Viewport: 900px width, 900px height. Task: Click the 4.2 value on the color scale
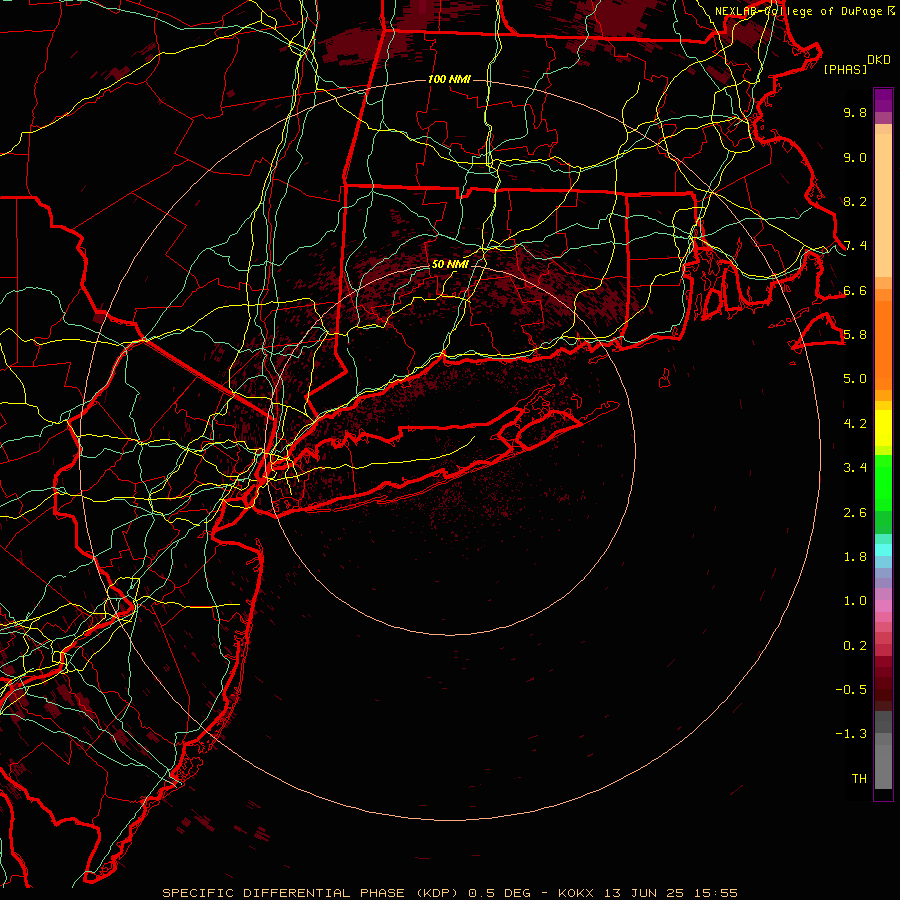(x=855, y=424)
